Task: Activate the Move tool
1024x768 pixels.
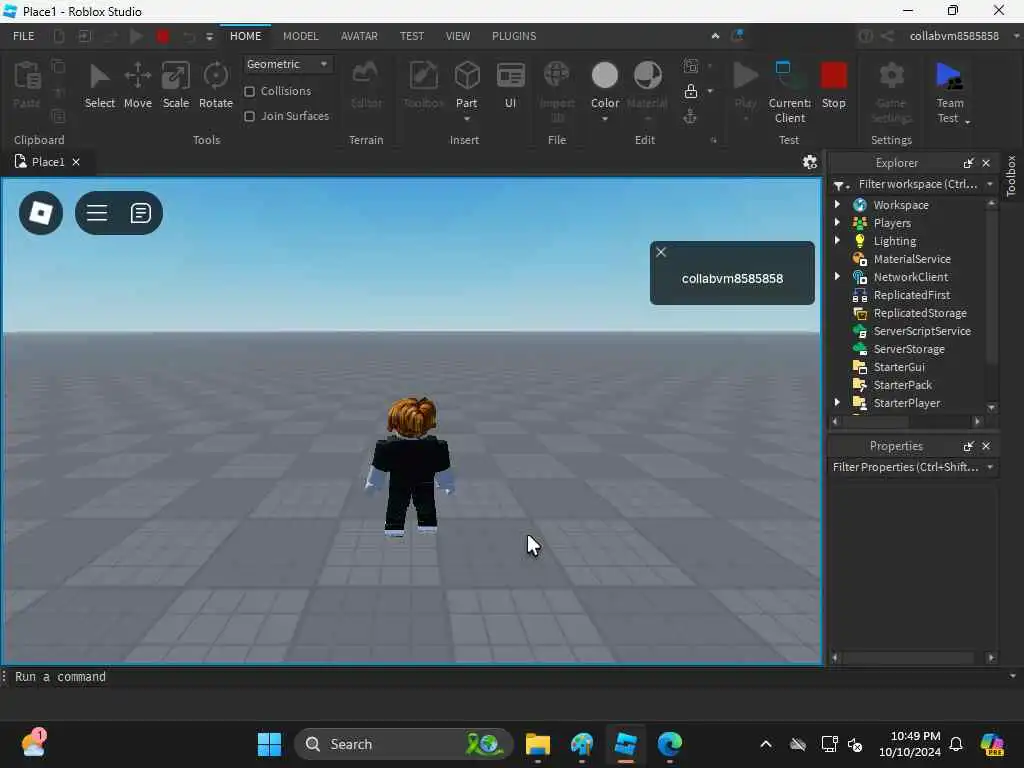Action: pos(138,85)
